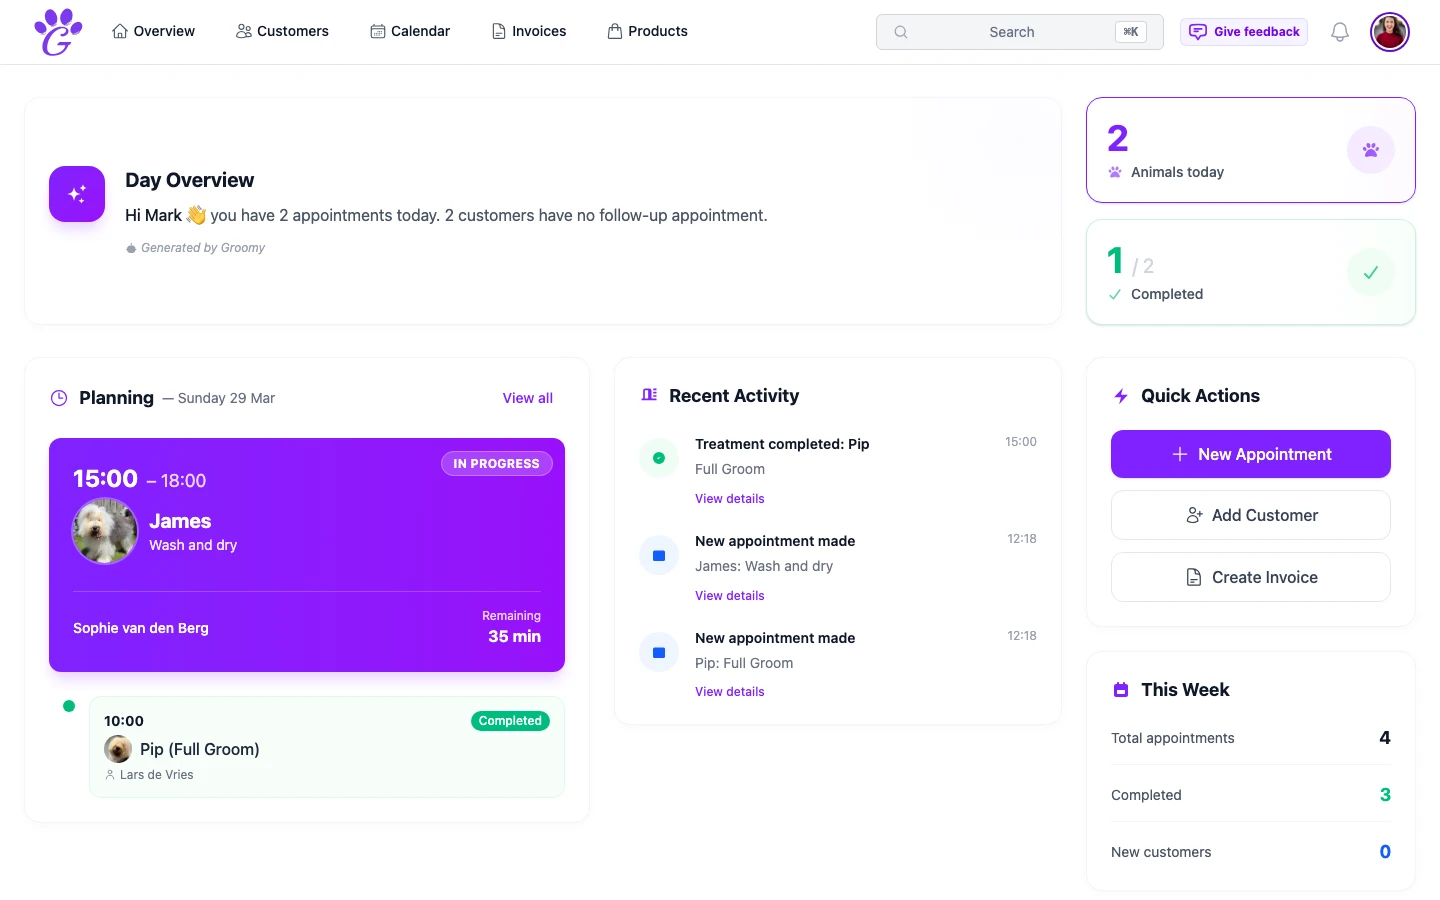Click the Day Overview sparkle icon
This screenshot has height=900, width=1440.
coord(77,194)
